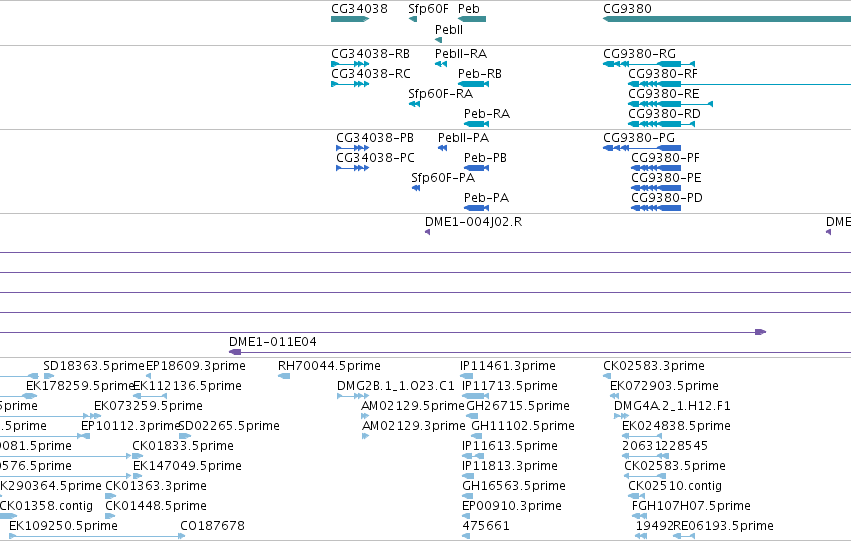Select the PebII gene label

click(449, 30)
